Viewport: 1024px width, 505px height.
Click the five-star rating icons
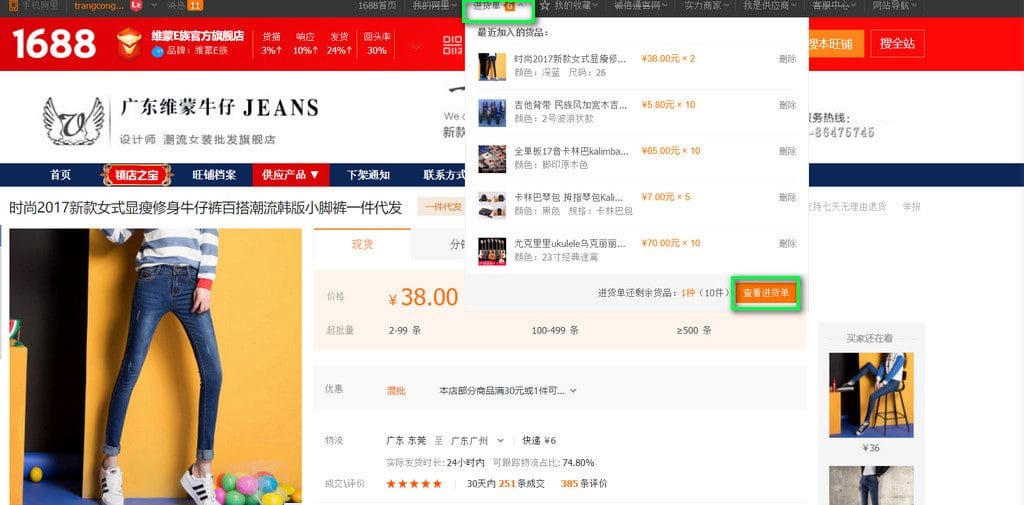pyautogui.click(x=414, y=484)
